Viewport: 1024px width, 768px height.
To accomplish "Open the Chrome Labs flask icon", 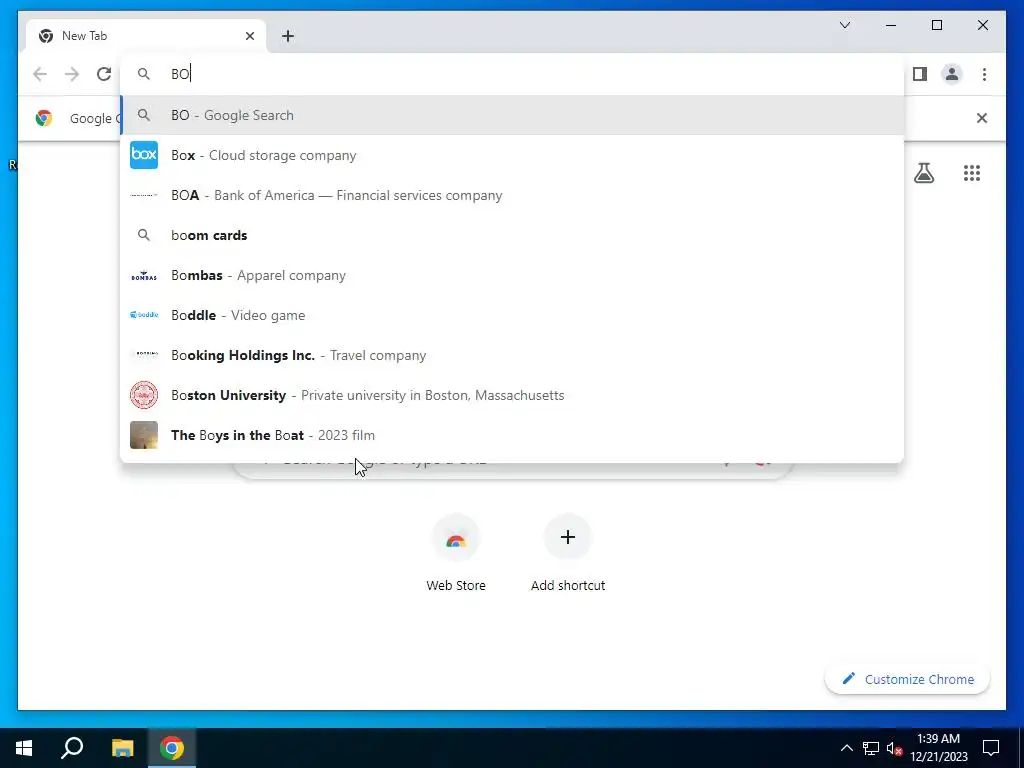I will click(x=923, y=173).
